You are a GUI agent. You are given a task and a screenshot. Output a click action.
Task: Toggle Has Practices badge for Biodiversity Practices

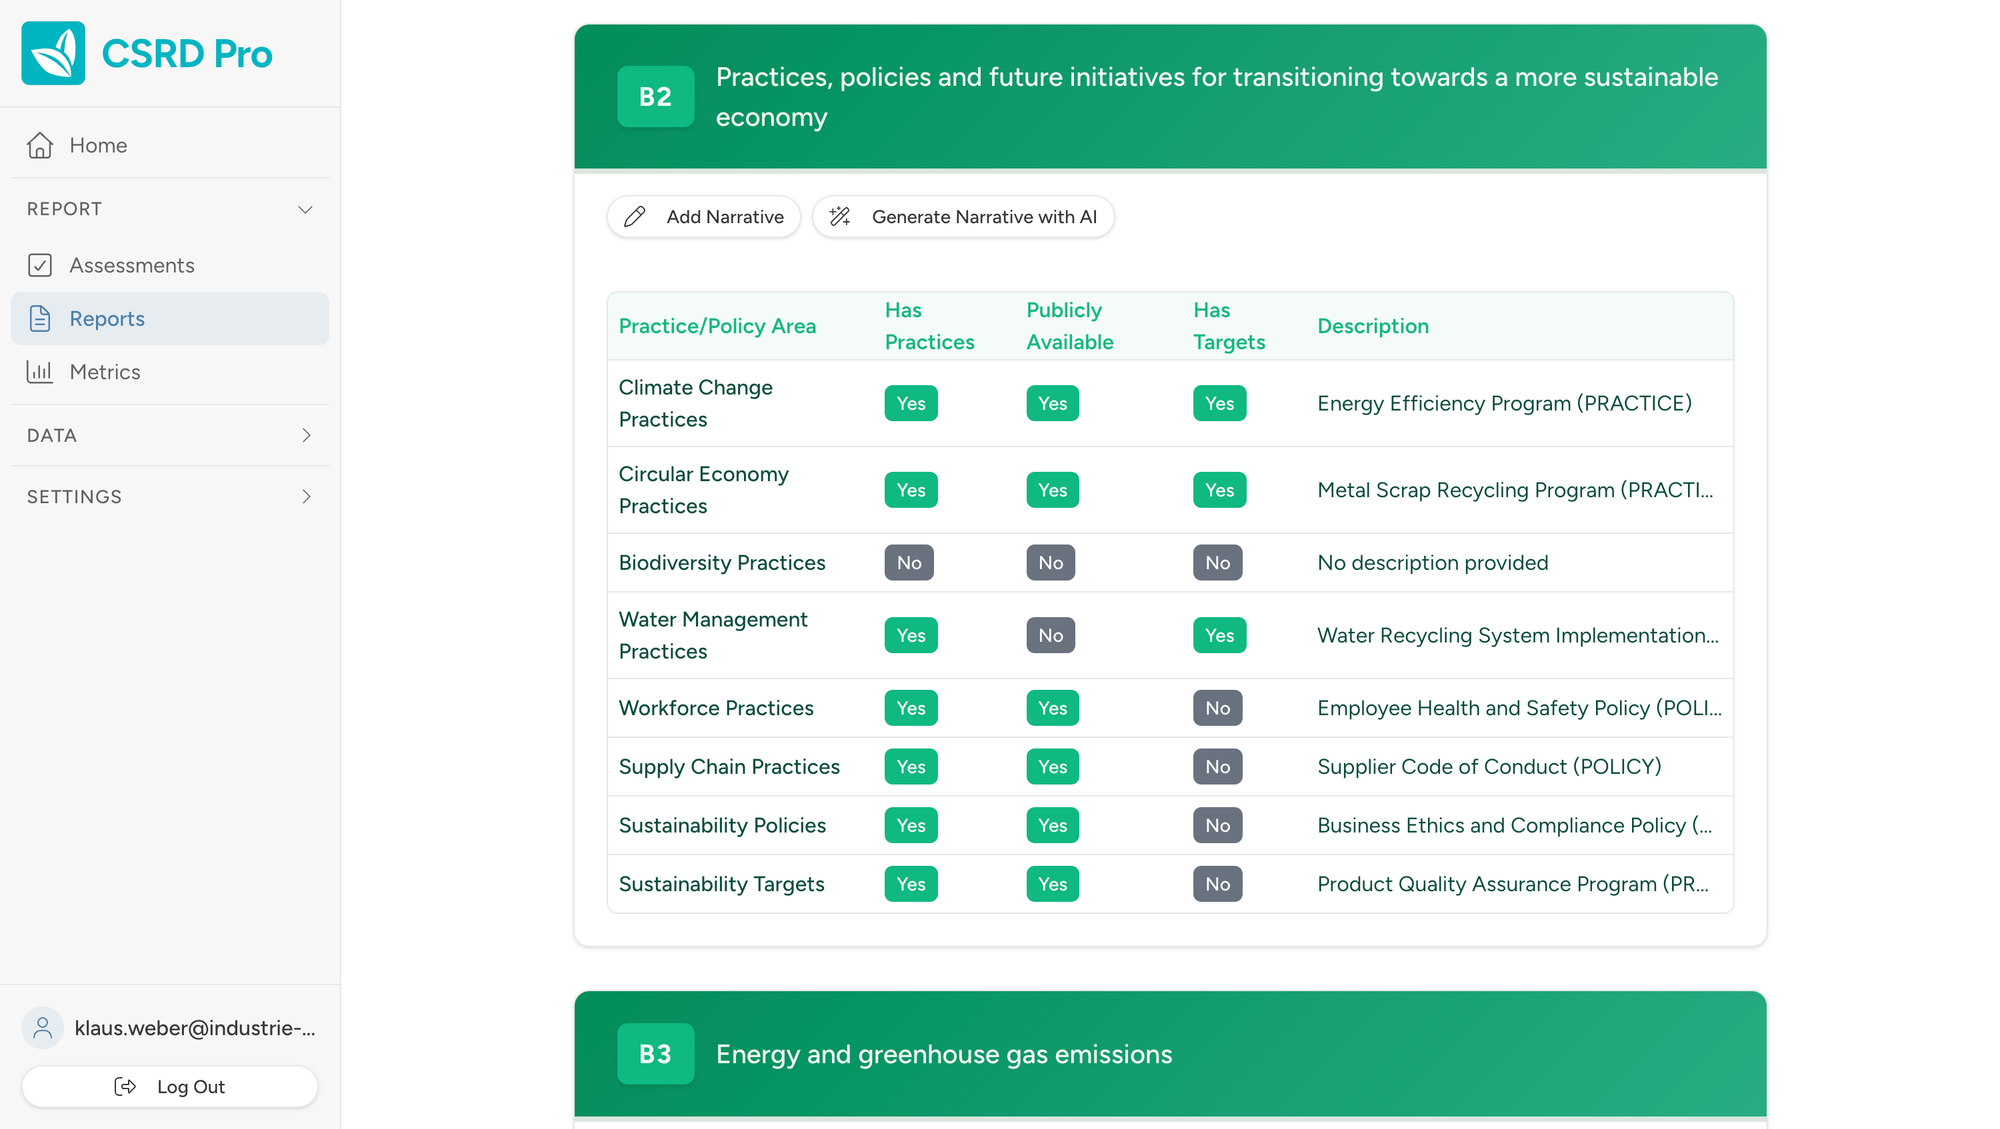pos(908,562)
